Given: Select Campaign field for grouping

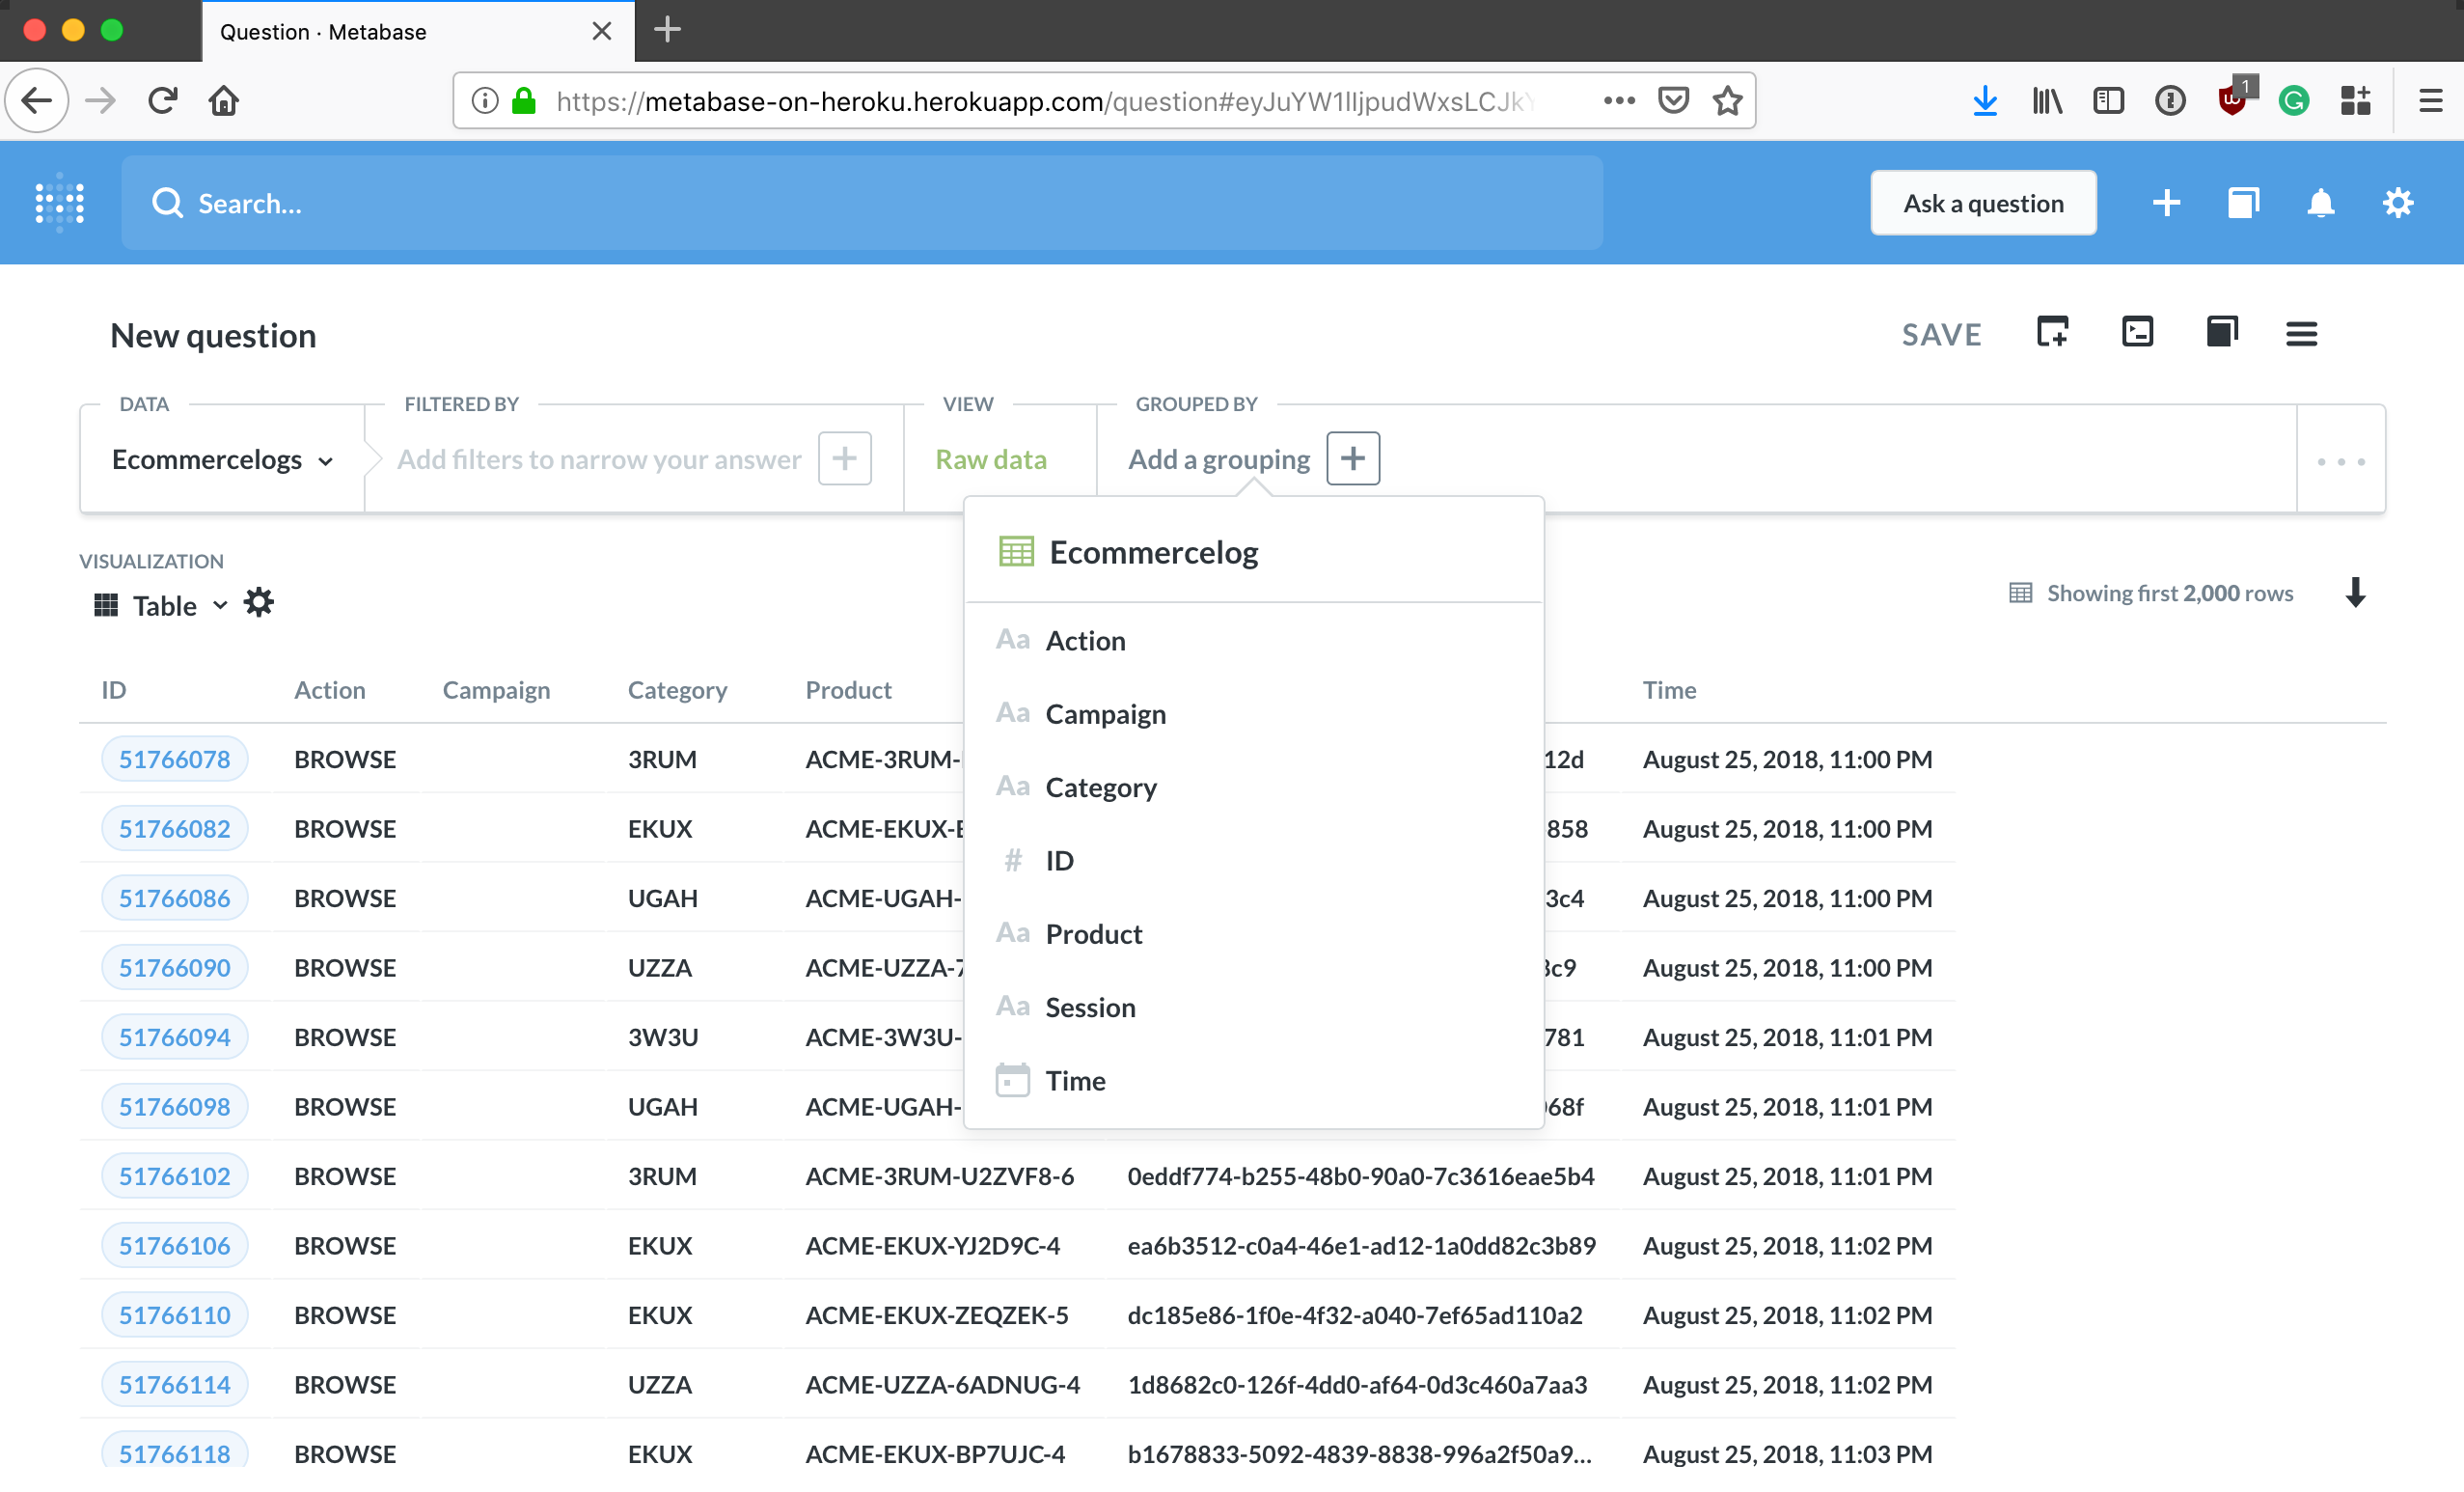Looking at the screenshot, I should point(1106,713).
